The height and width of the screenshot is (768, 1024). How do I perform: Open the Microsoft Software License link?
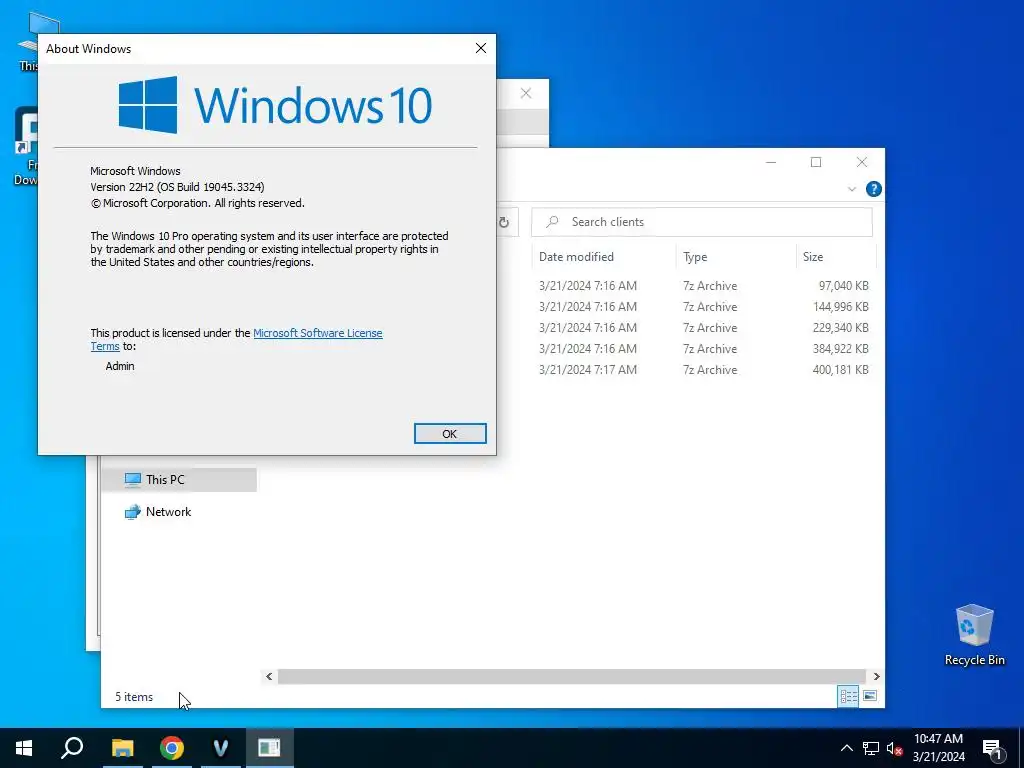pyautogui.click(x=317, y=333)
